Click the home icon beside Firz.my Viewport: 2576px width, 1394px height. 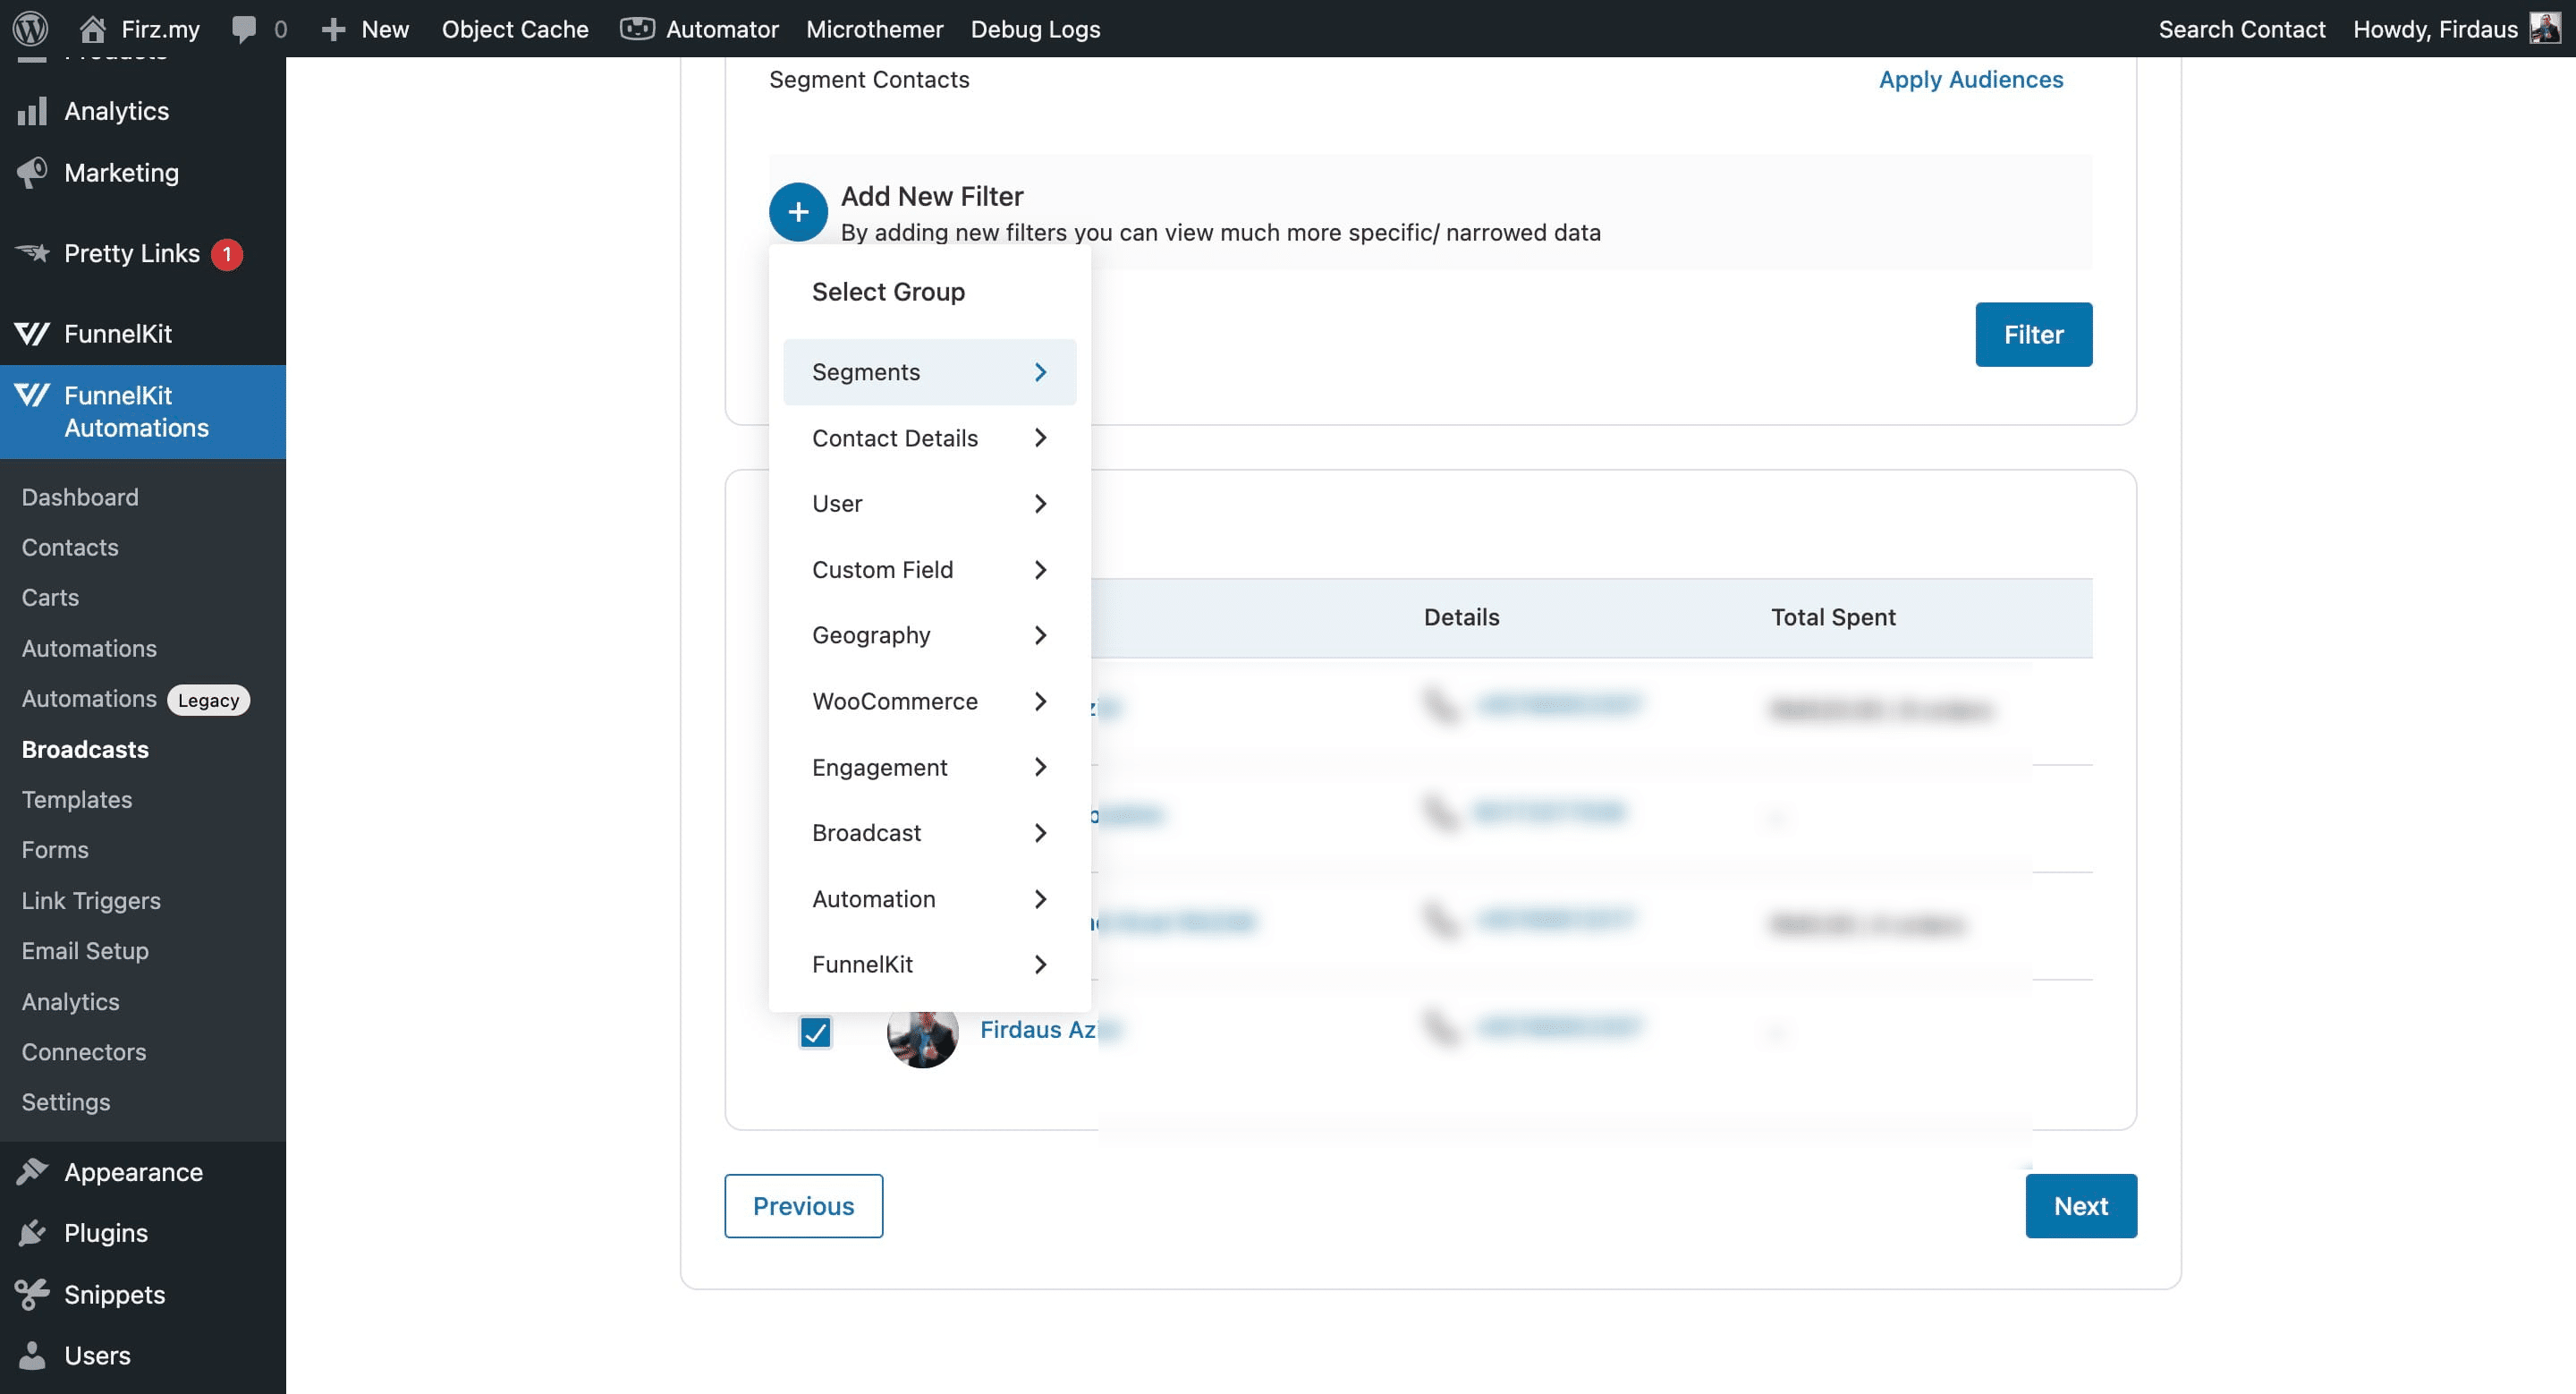click(x=93, y=29)
